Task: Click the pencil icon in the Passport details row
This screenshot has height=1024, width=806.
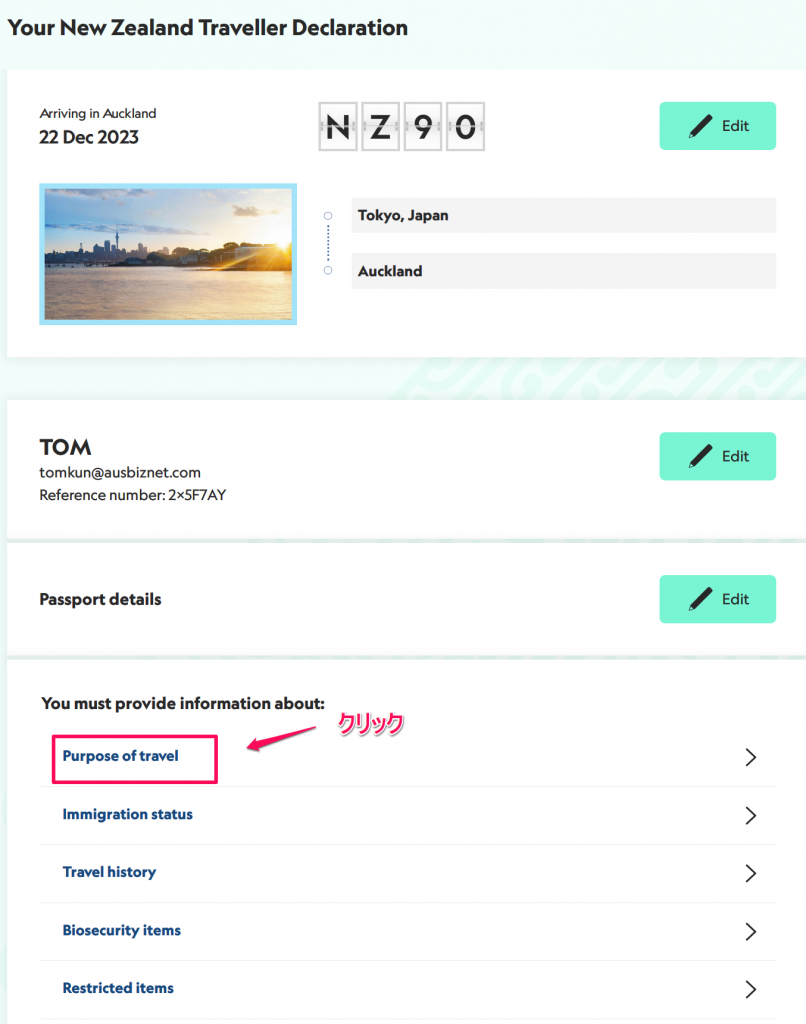Action: [x=700, y=599]
